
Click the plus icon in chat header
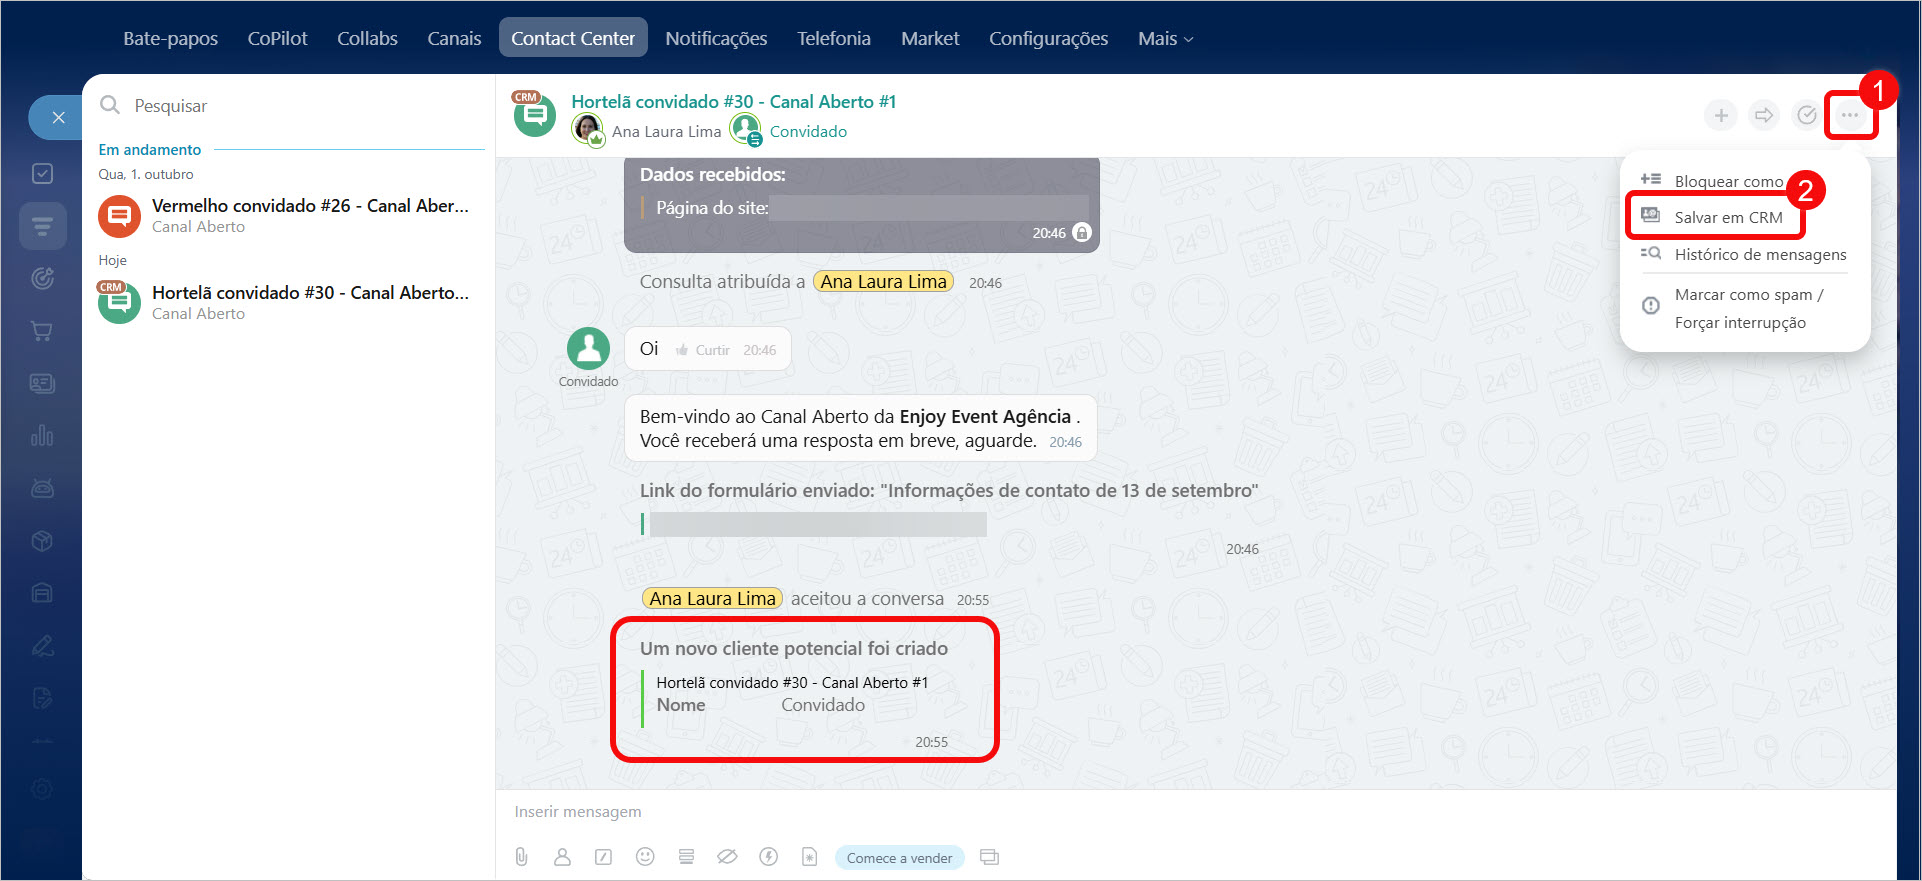(1721, 116)
